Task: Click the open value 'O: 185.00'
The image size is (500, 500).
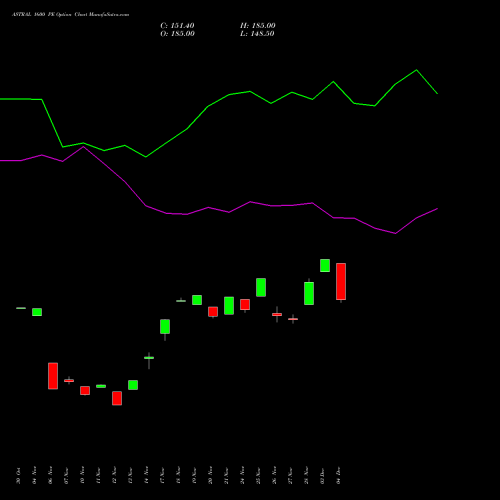Action: coord(177,34)
